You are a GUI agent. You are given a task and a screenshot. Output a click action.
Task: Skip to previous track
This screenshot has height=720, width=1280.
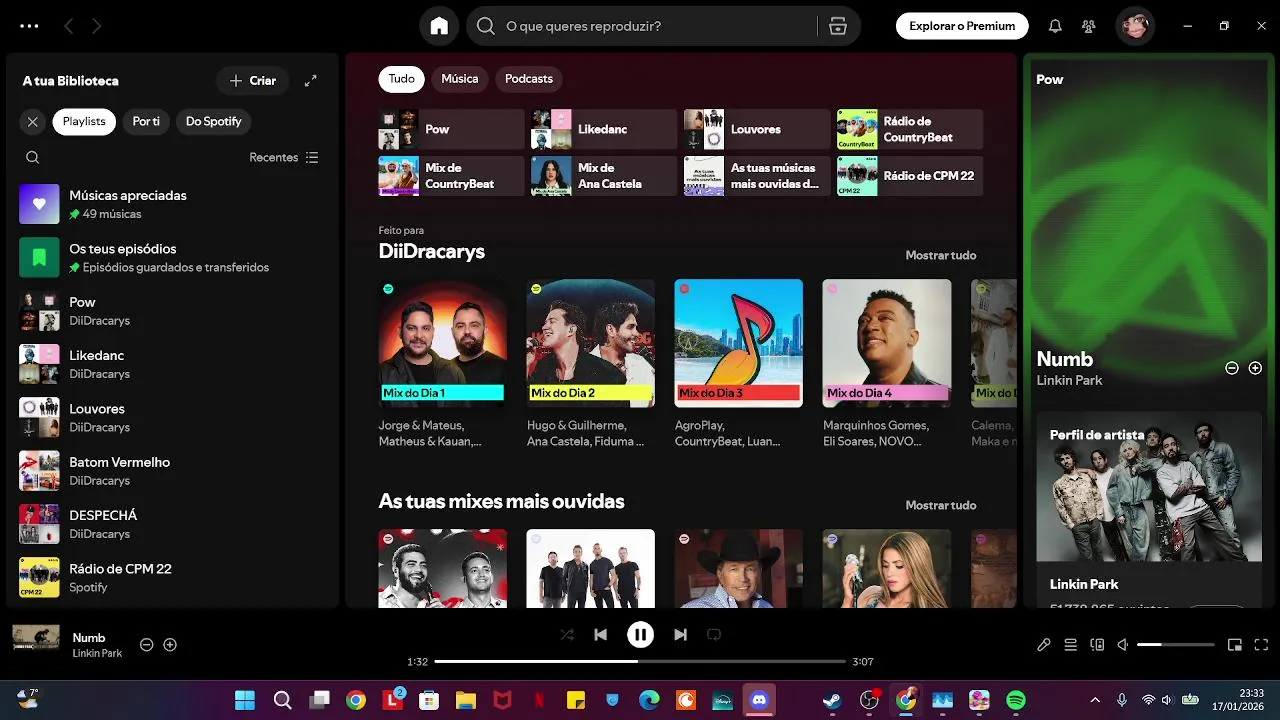(x=600, y=634)
